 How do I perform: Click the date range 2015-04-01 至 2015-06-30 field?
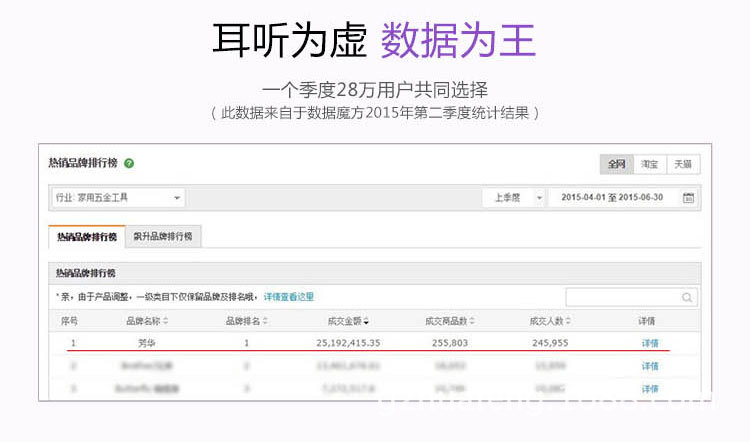click(613, 198)
